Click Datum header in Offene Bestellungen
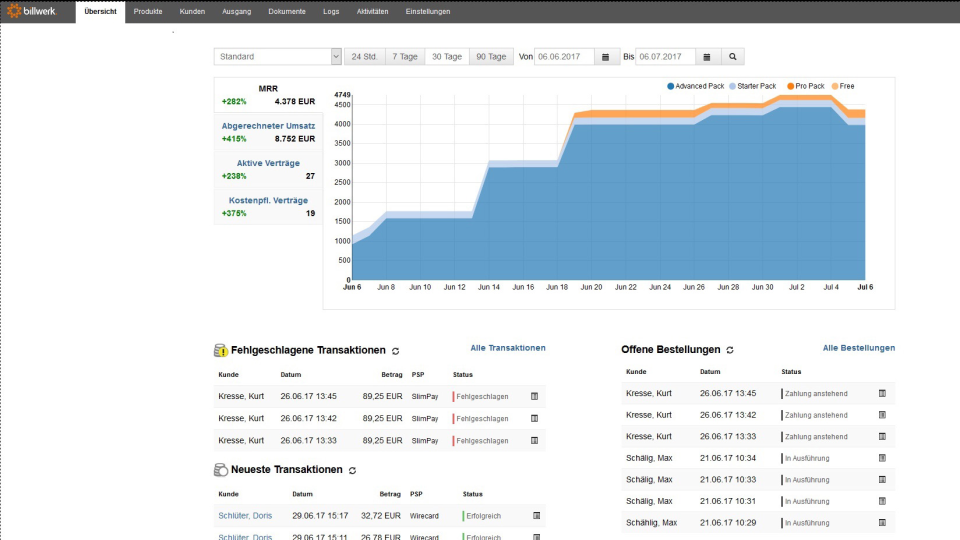Screen dimensions: 960x540 tap(710, 372)
